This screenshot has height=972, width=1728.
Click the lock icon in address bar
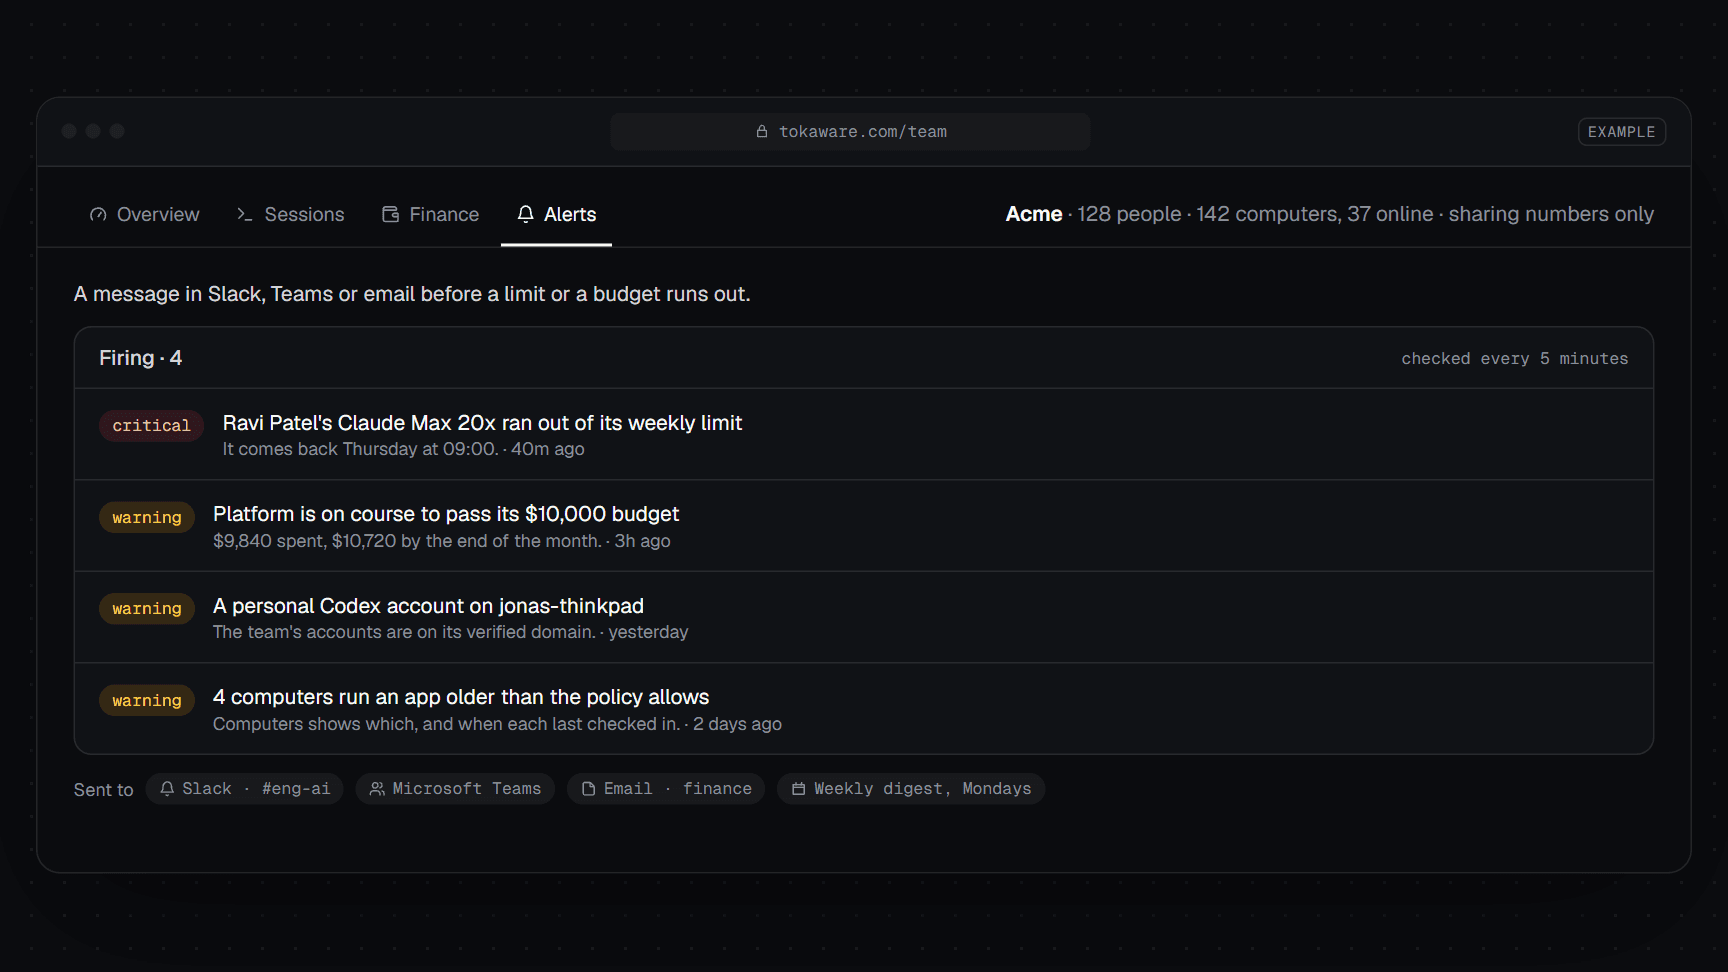pos(762,131)
